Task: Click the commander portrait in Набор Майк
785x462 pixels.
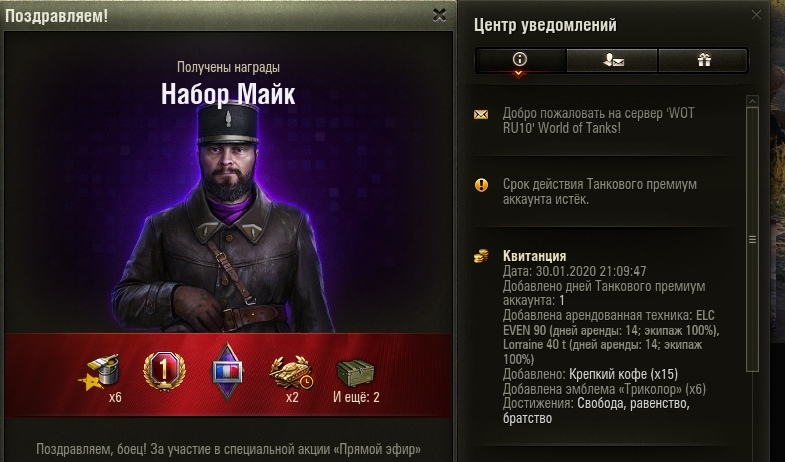Action: pos(224,218)
